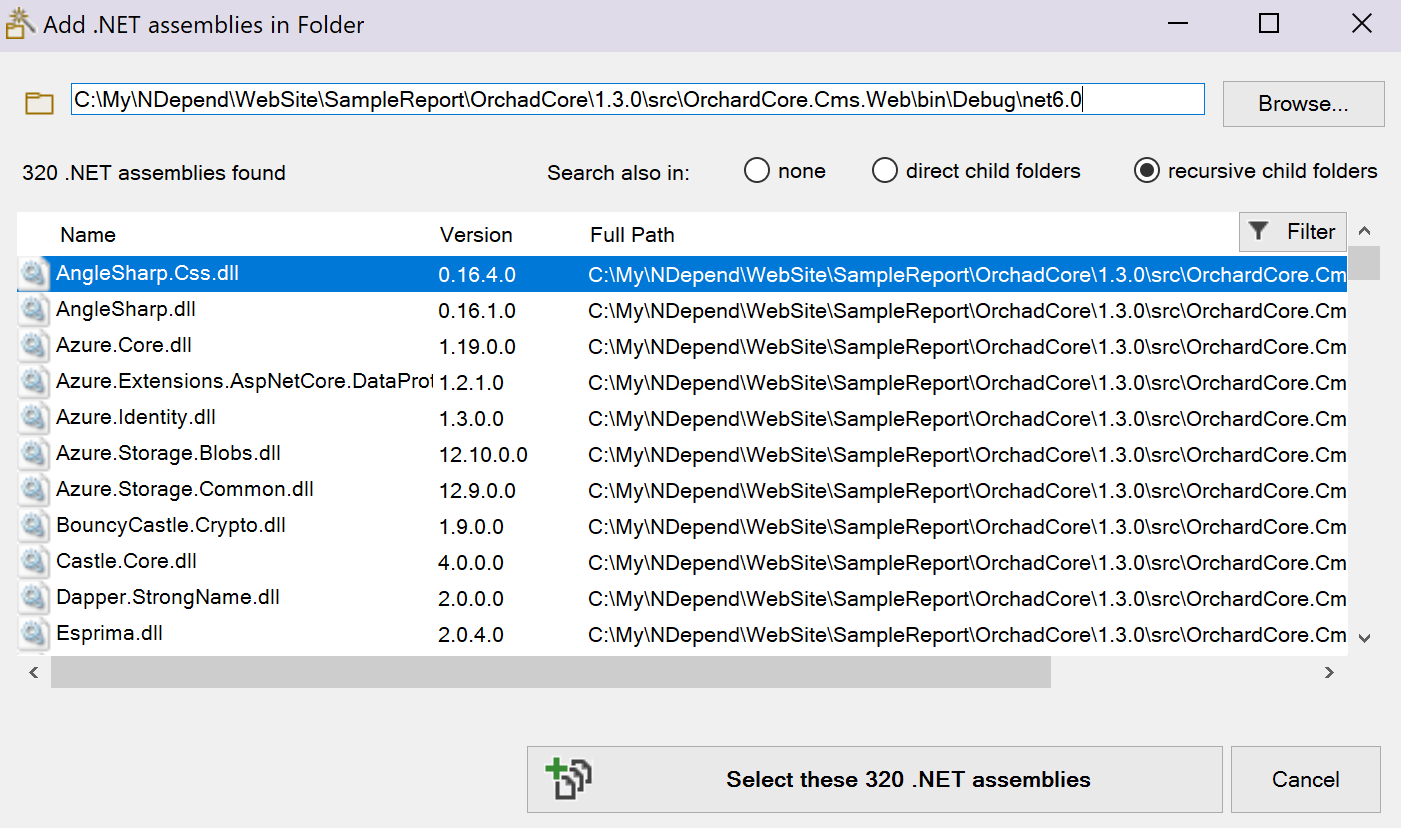Select the Azure.Storage.Blobs.dll row name
This screenshot has width=1401, height=828.
[168, 453]
